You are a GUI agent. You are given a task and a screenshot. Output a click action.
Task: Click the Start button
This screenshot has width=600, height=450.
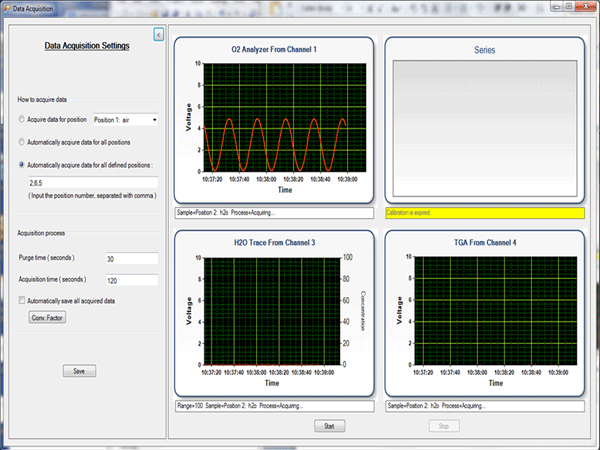pyautogui.click(x=329, y=426)
